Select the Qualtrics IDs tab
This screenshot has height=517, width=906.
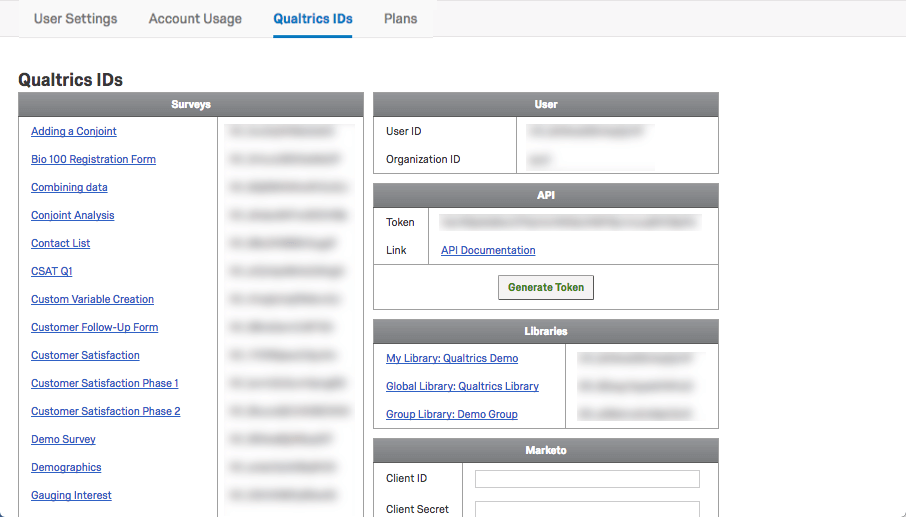point(313,18)
